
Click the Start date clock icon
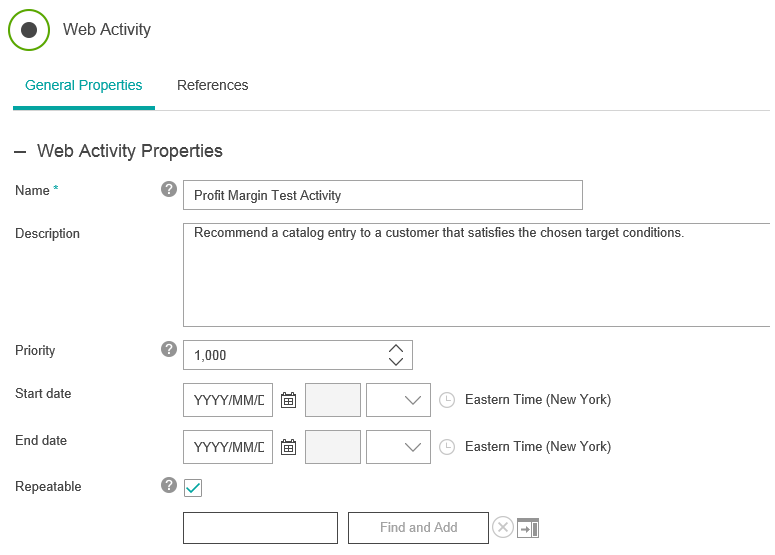pos(447,400)
